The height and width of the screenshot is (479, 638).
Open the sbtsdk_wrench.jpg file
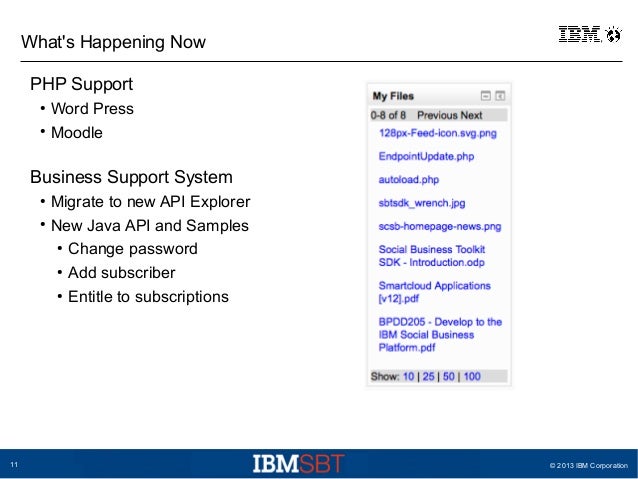pos(422,203)
